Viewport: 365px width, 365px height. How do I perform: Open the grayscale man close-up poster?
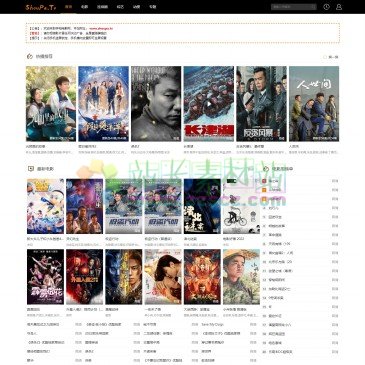[x=156, y=104]
